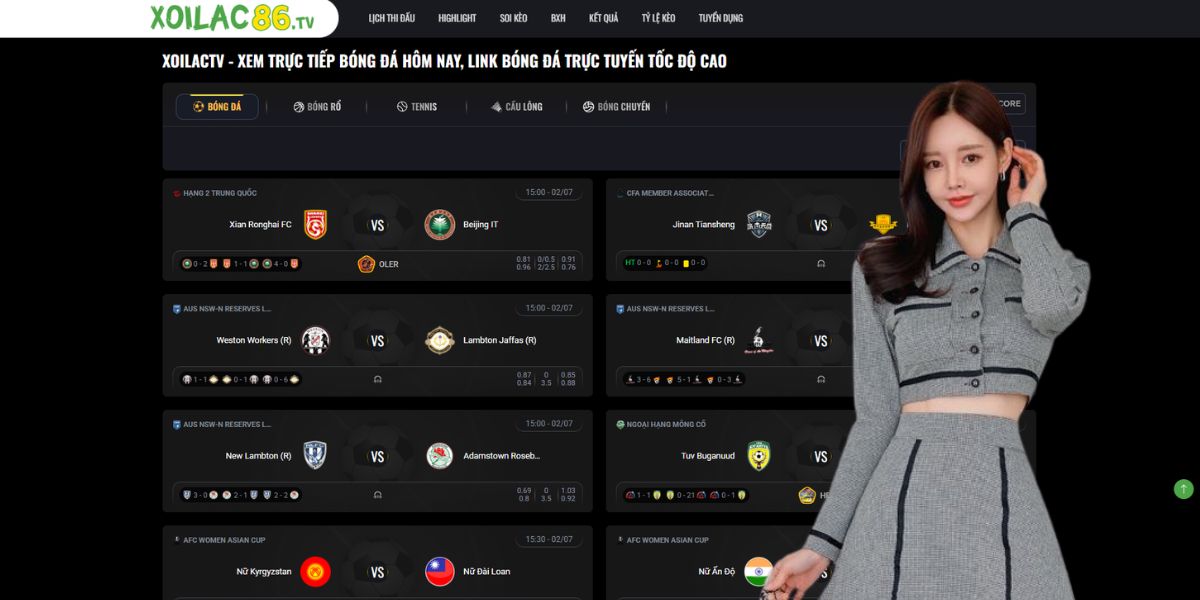This screenshot has width=1200, height=600.
Task: Click the green scroll-to-top arrow button
Action: [x=1184, y=489]
